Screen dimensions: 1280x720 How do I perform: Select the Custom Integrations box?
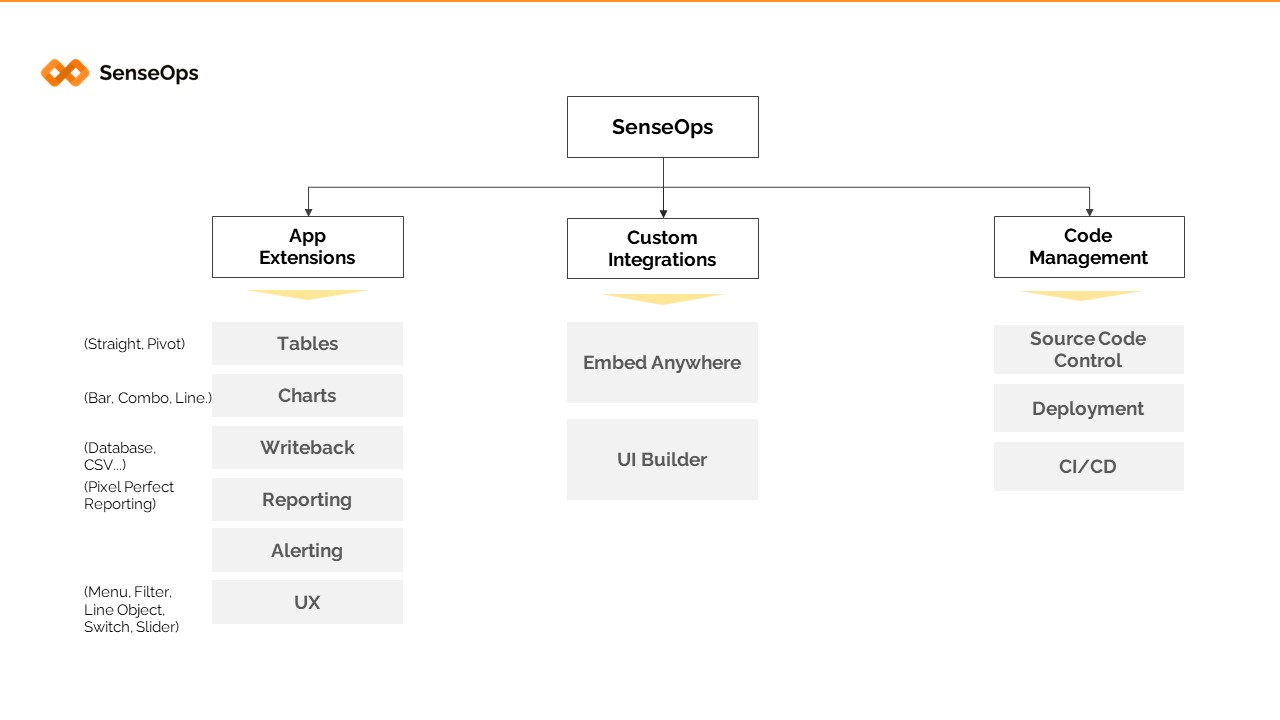coord(662,248)
